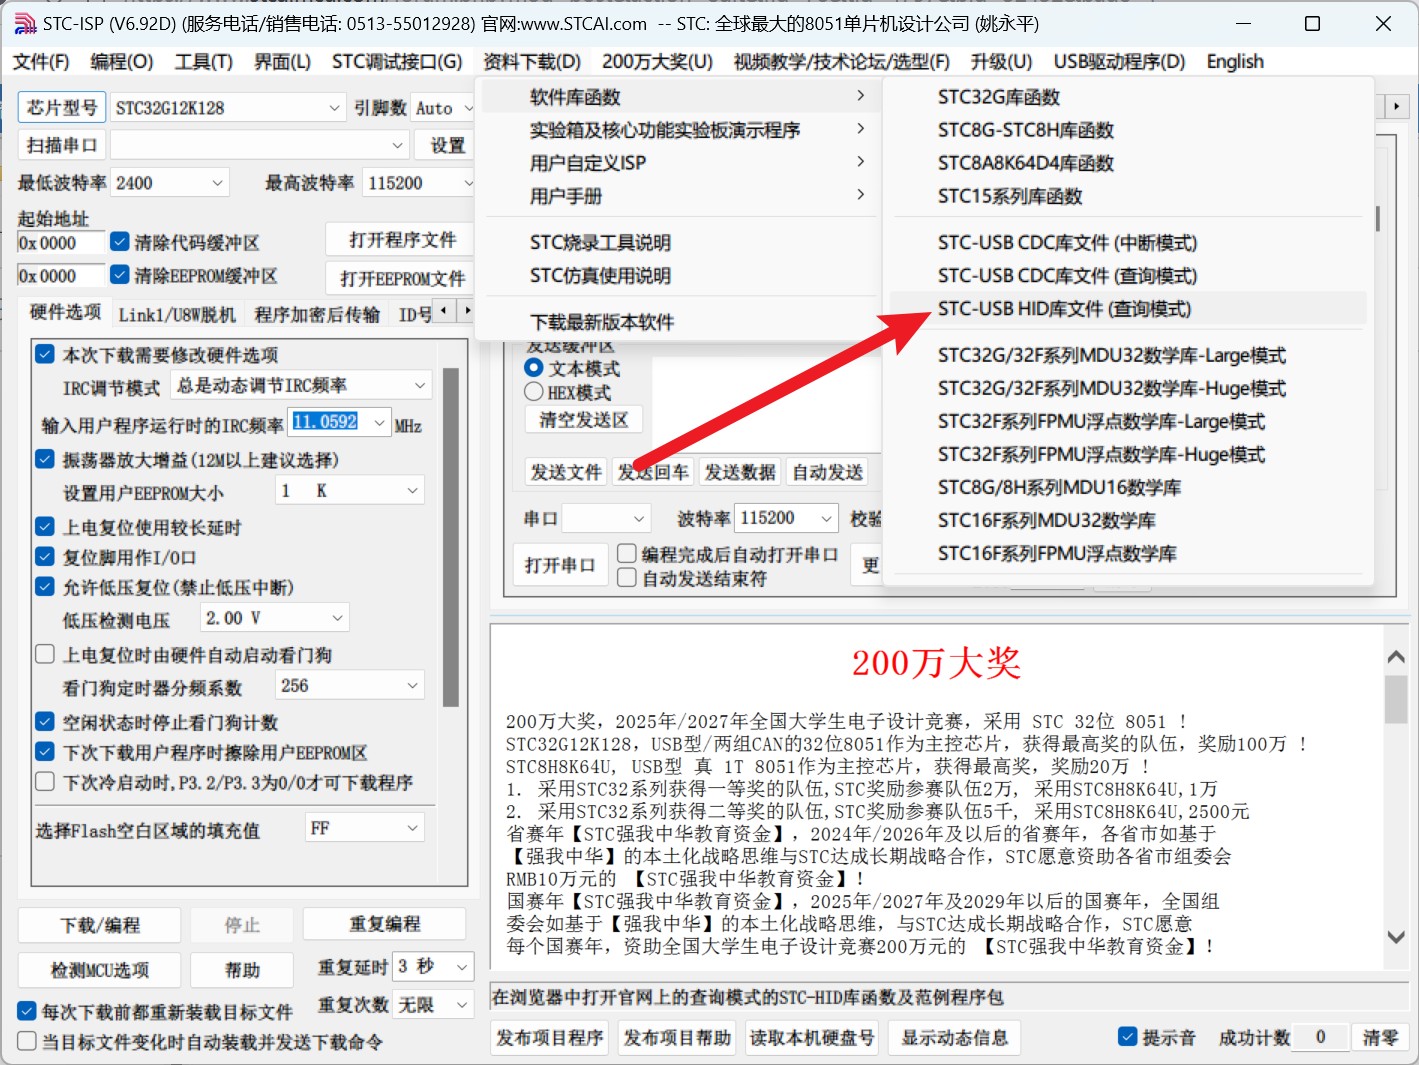
Task: Toggle 清除EEPROM缓冲区 checkbox
Action: click(119, 274)
